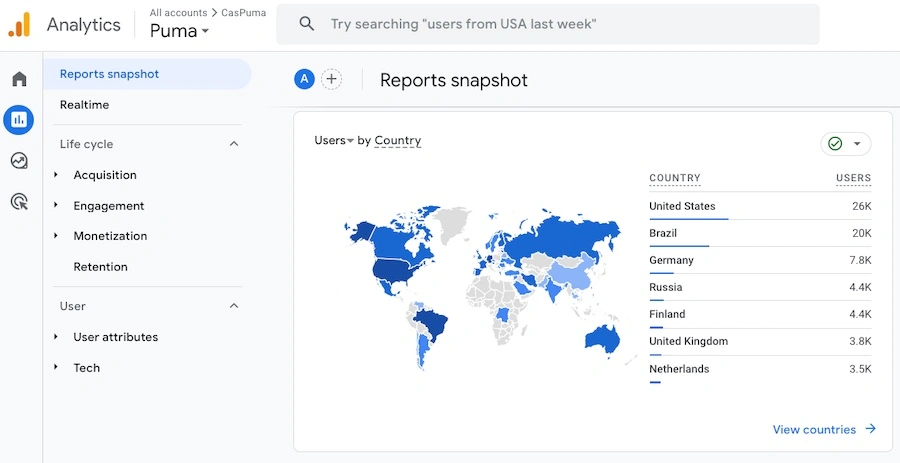This screenshot has width=900, height=463.
Task: Open the Users metric dropdown
Action: click(x=333, y=141)
